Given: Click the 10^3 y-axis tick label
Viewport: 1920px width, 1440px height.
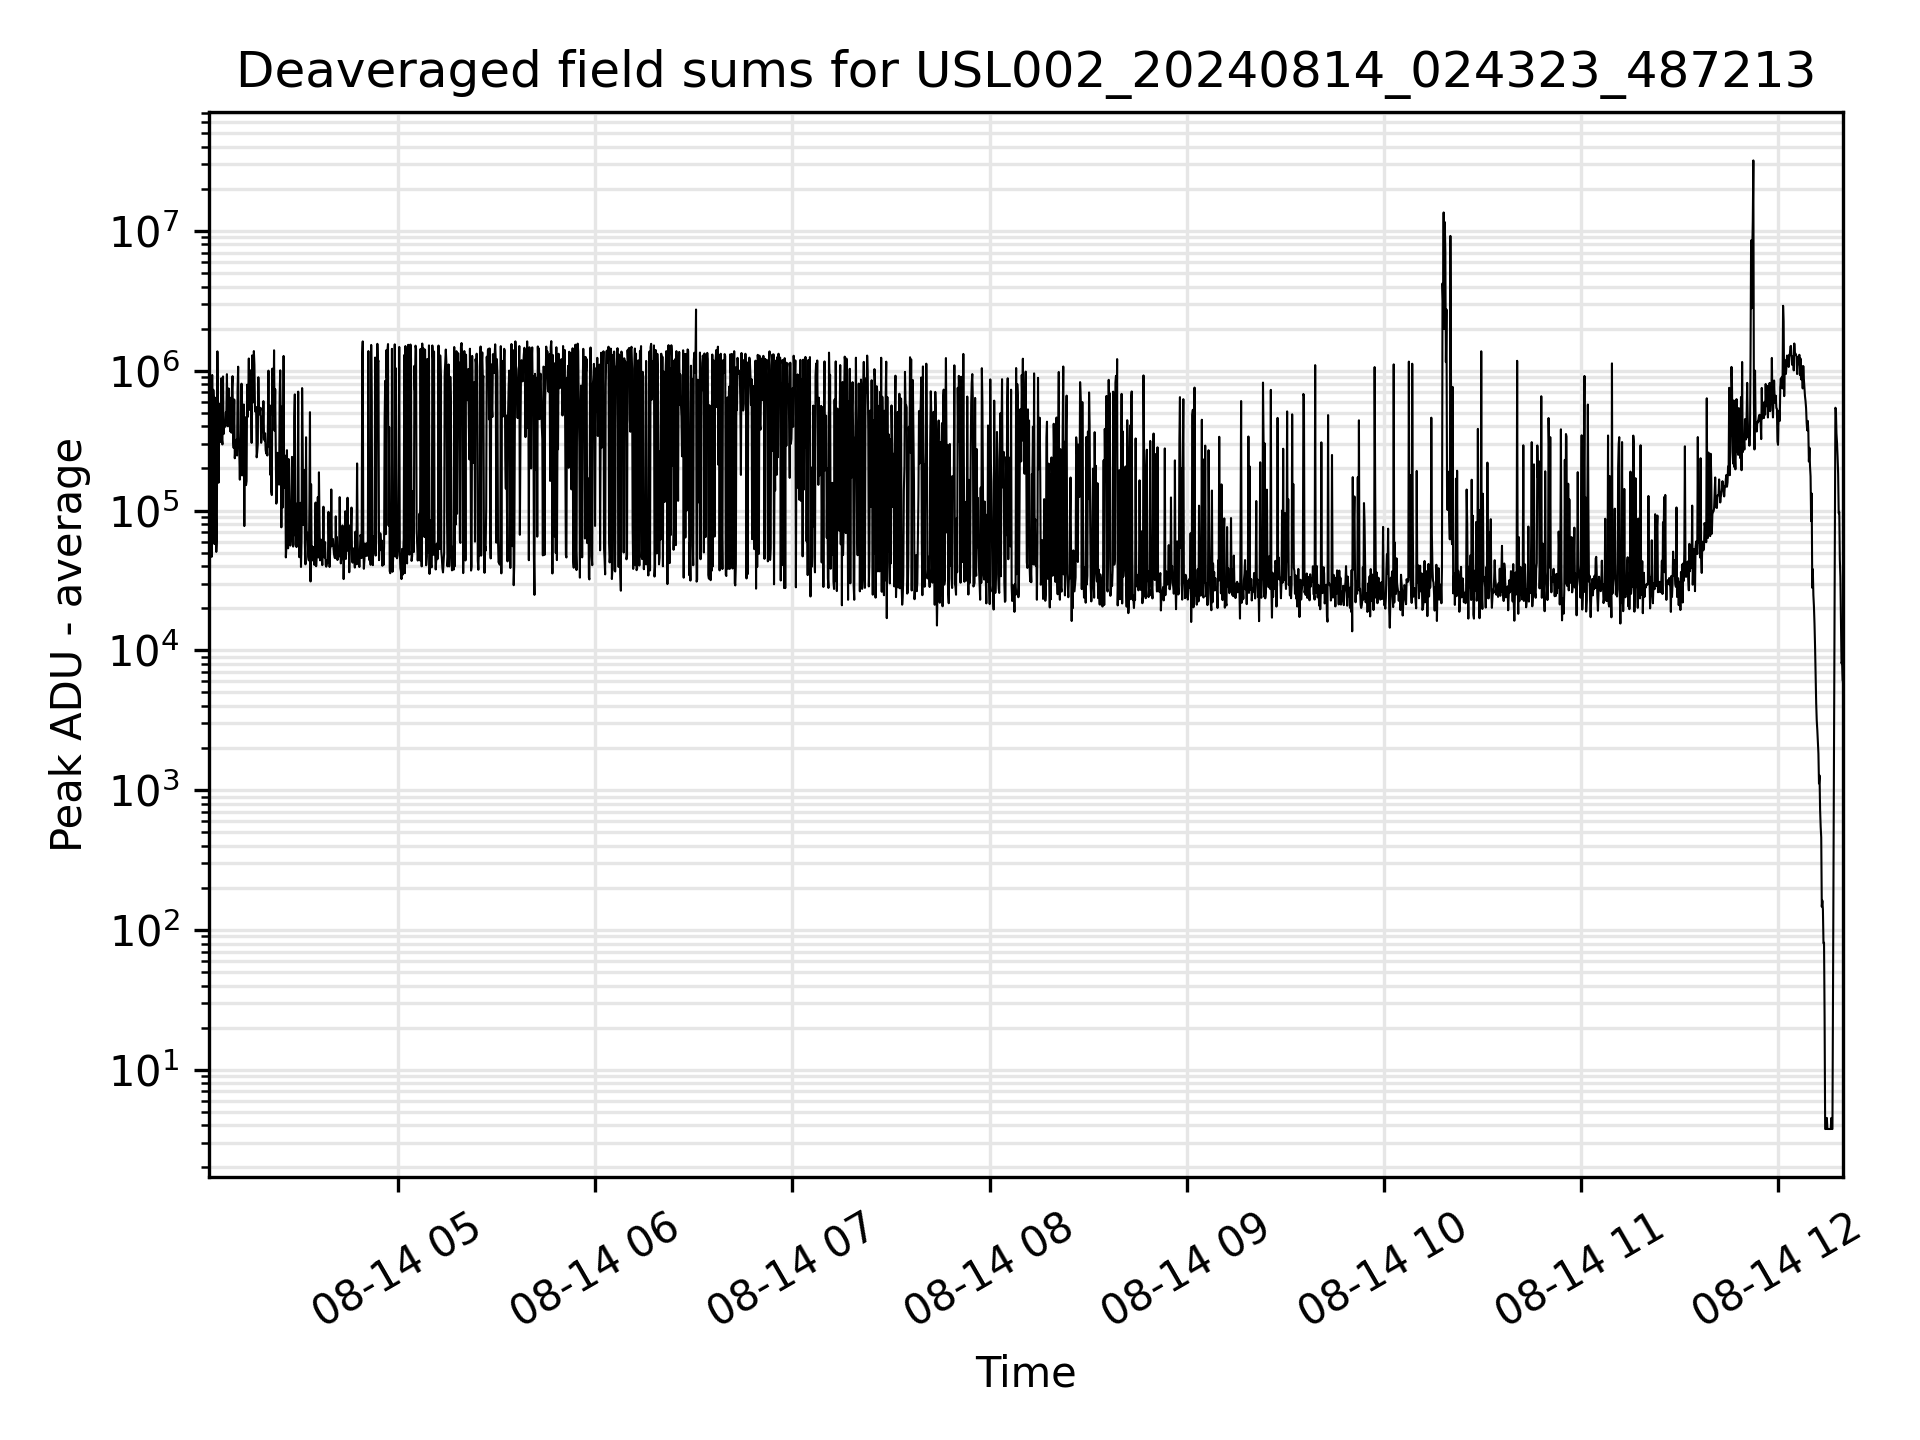Looking at the screenshot, I should pos(147,790).
